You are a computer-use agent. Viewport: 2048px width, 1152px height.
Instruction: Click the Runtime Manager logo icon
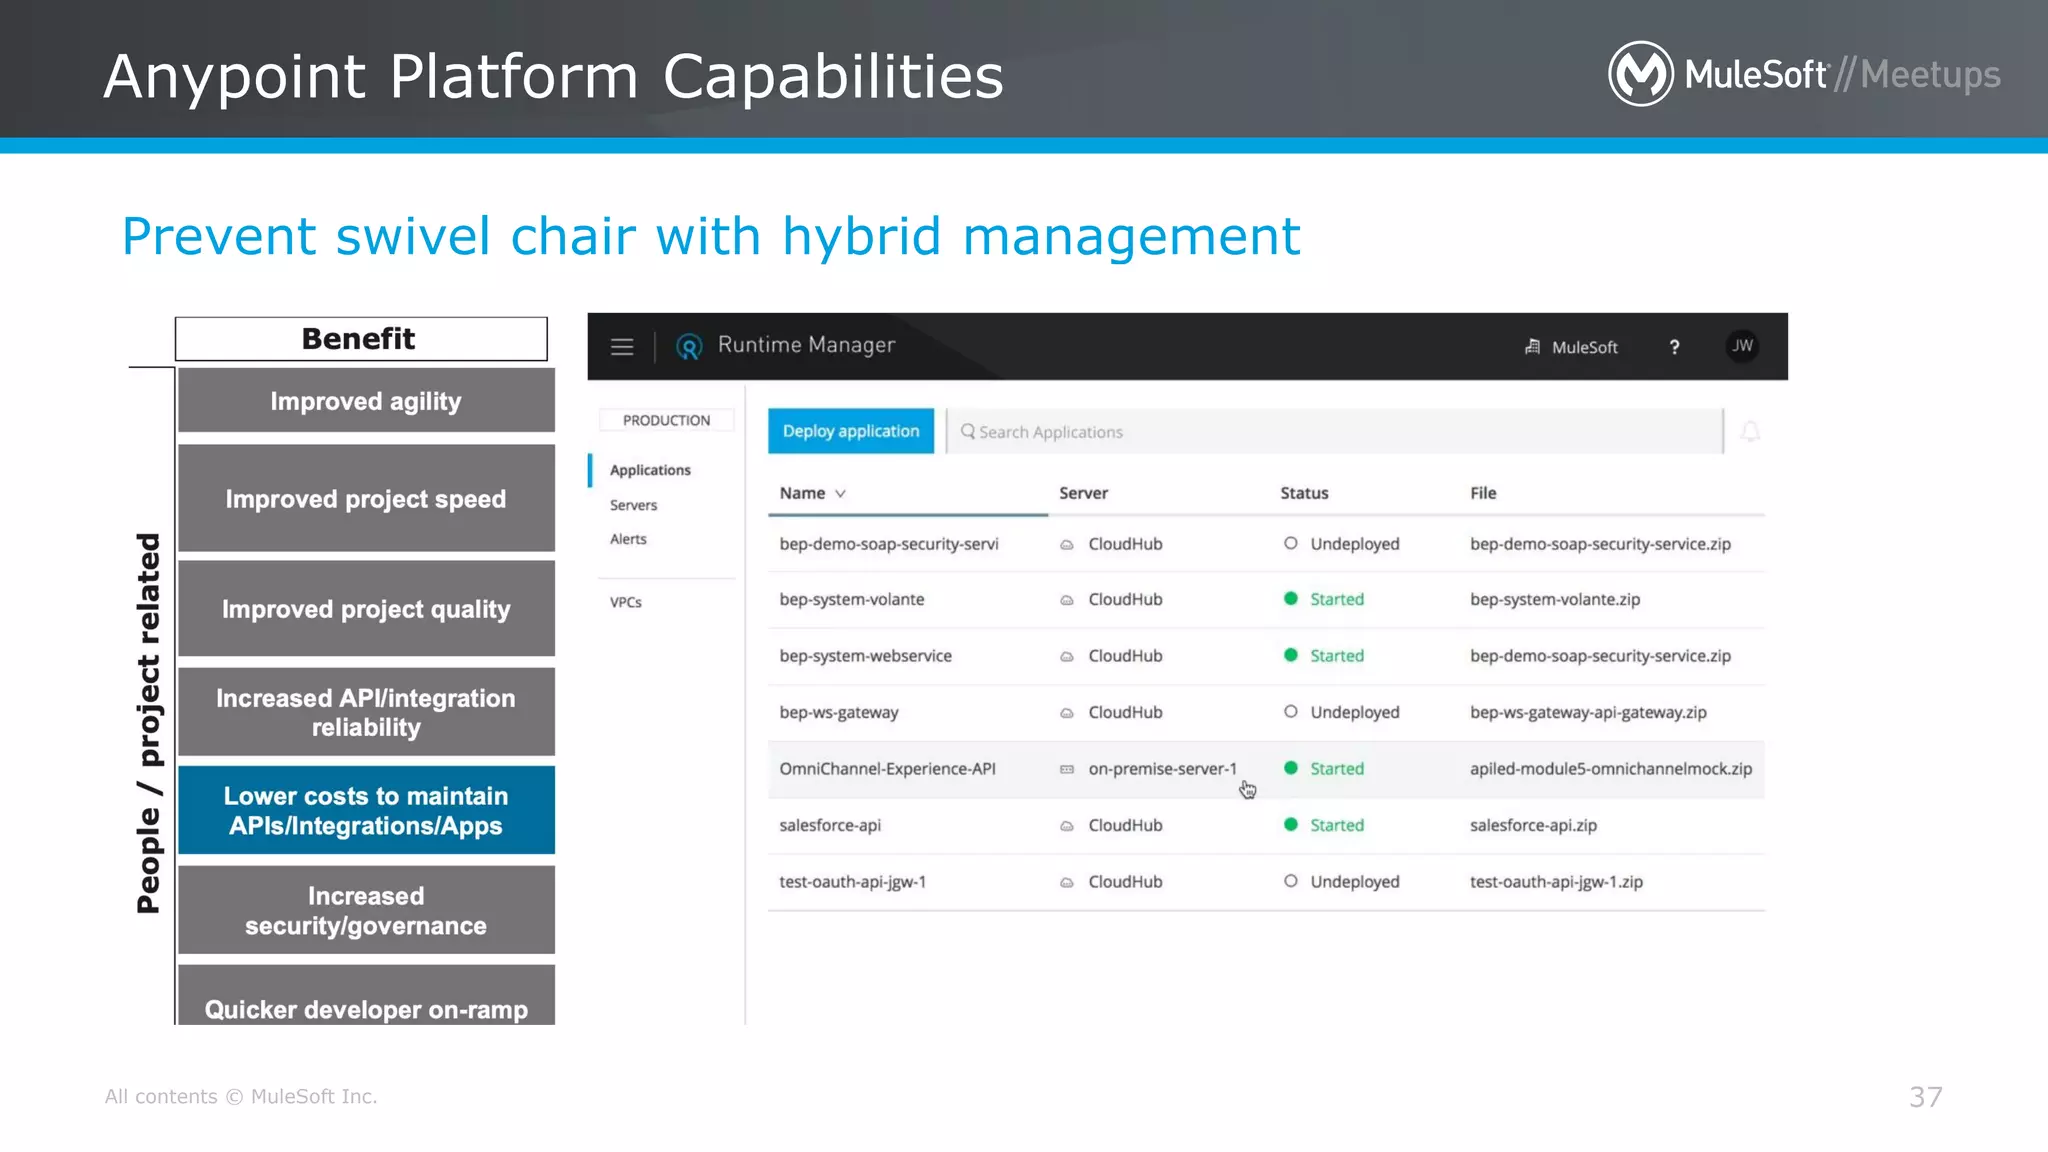pos(689,347)
